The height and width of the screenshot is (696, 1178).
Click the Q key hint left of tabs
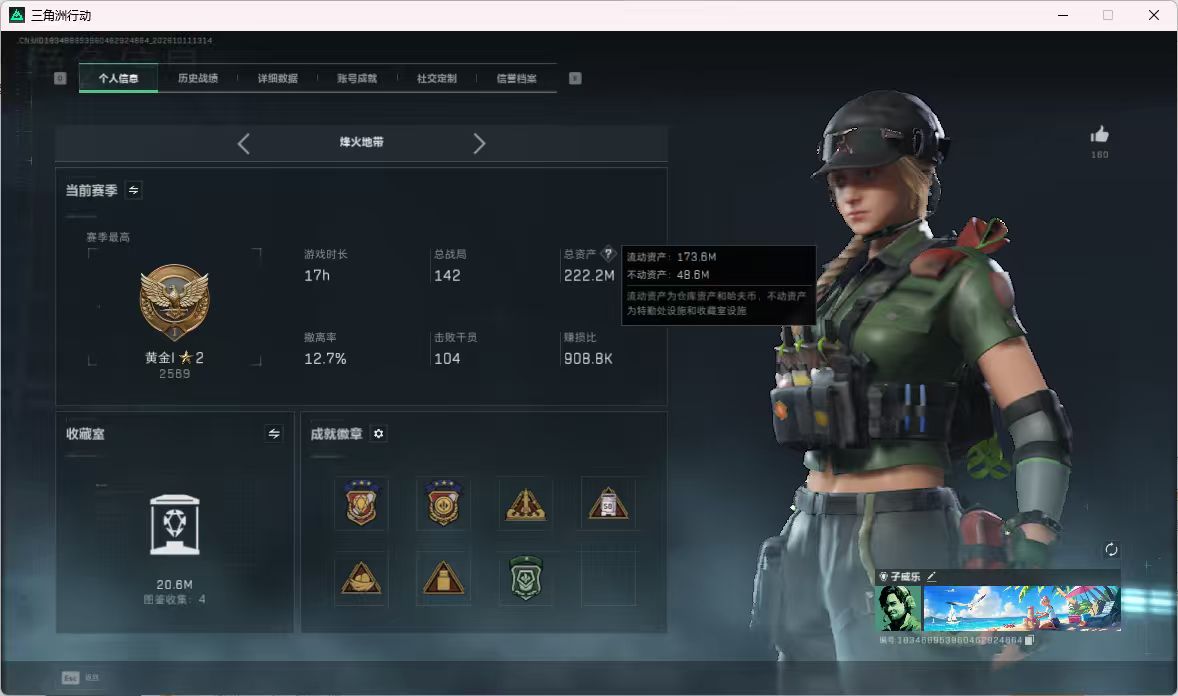[x=60, y=78]
